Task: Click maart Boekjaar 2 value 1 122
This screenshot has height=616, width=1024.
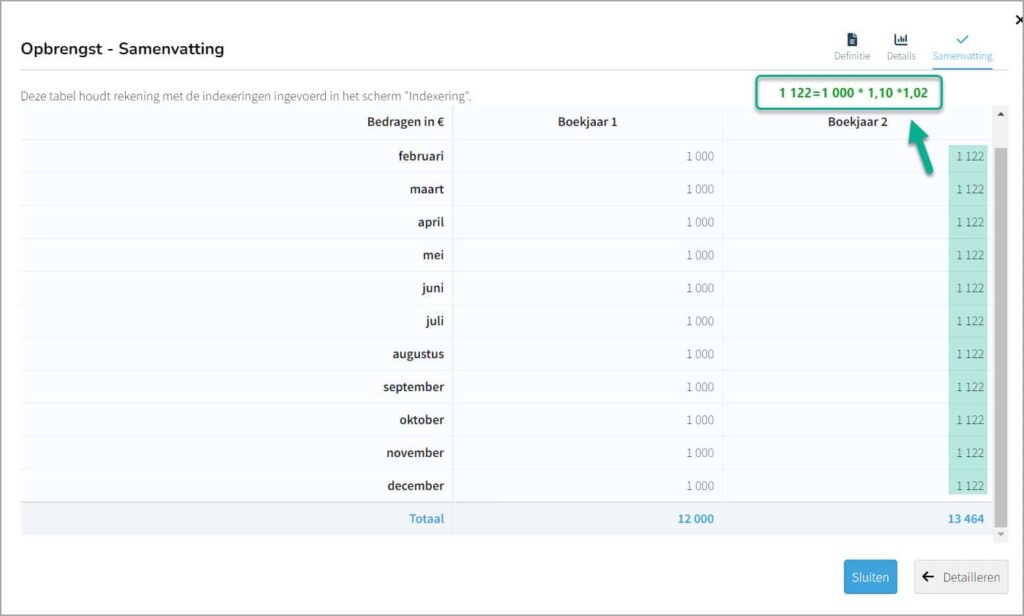Action: point(970,189)
